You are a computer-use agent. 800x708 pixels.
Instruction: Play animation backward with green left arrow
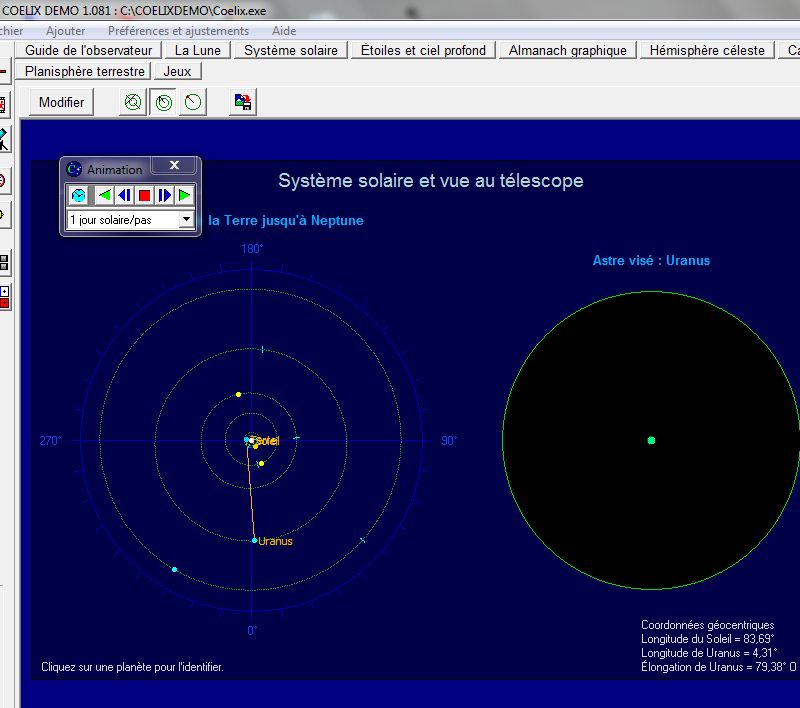pyautogui.click(x=104, y=195)
